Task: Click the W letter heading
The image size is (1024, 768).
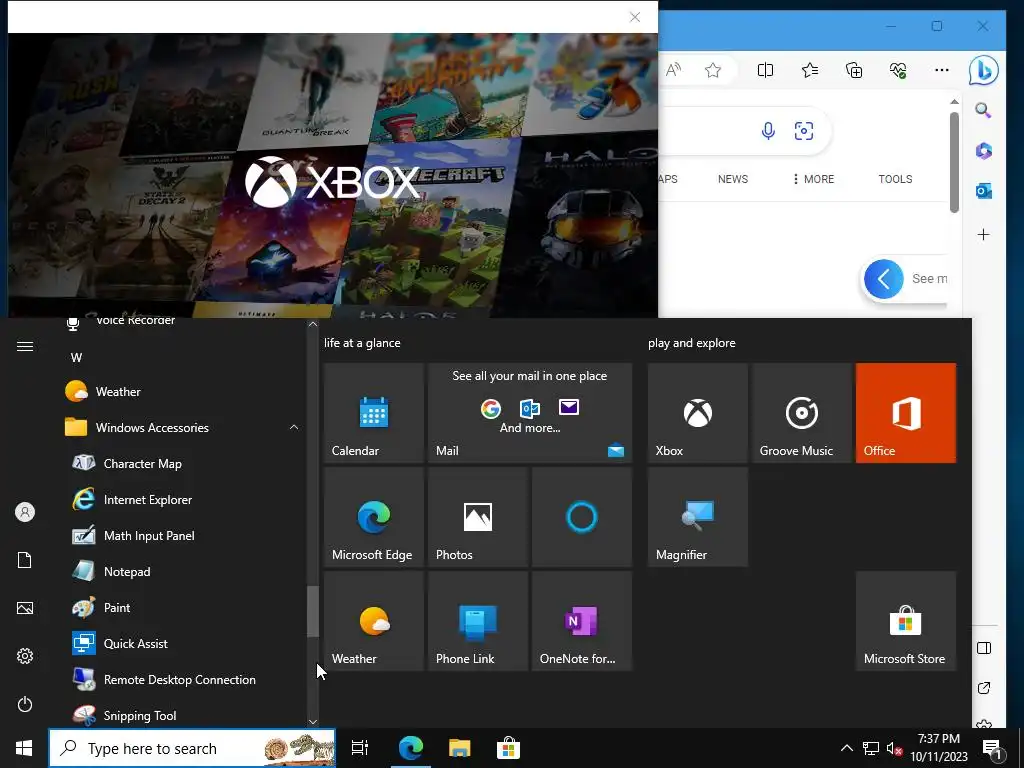Action: pos(76,357)
